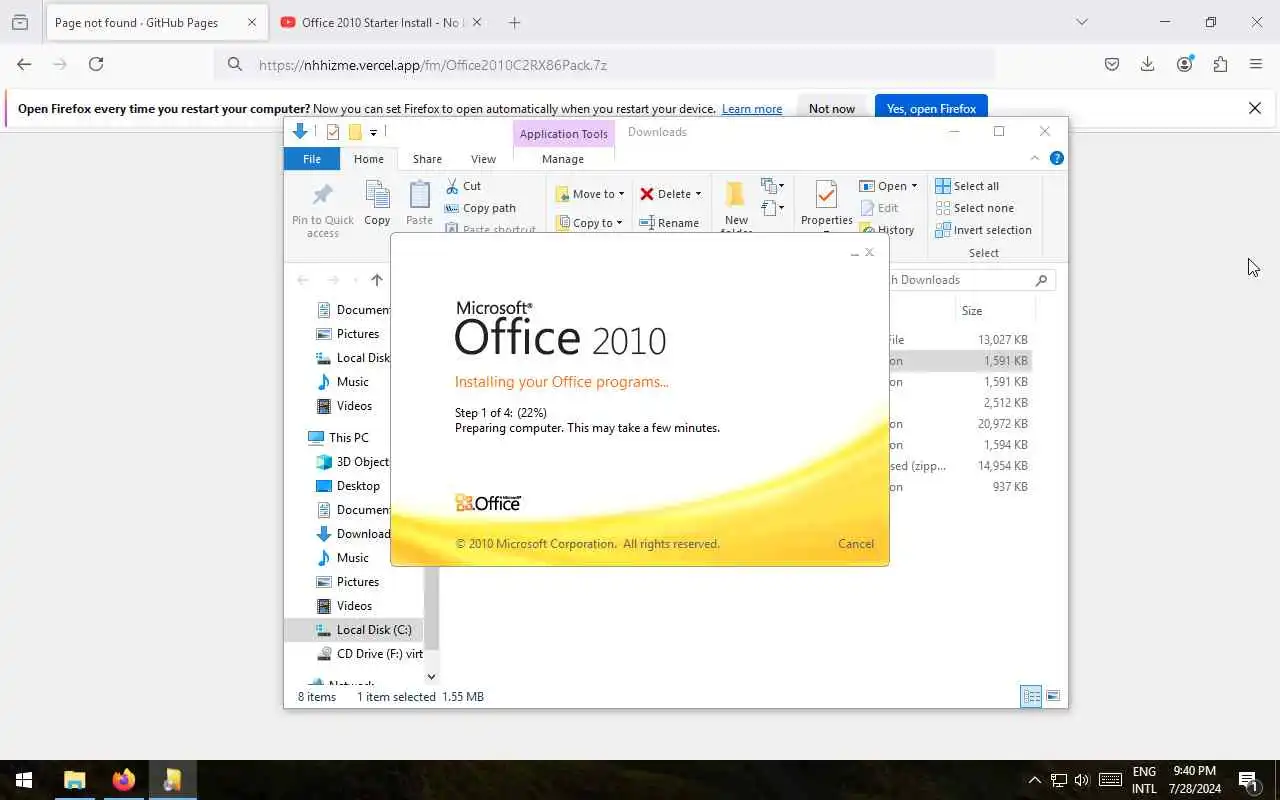The width and height of the screenshot is (1280, 800).
Task: Click Not now in Firefox notification
Action: coord(832,109)
